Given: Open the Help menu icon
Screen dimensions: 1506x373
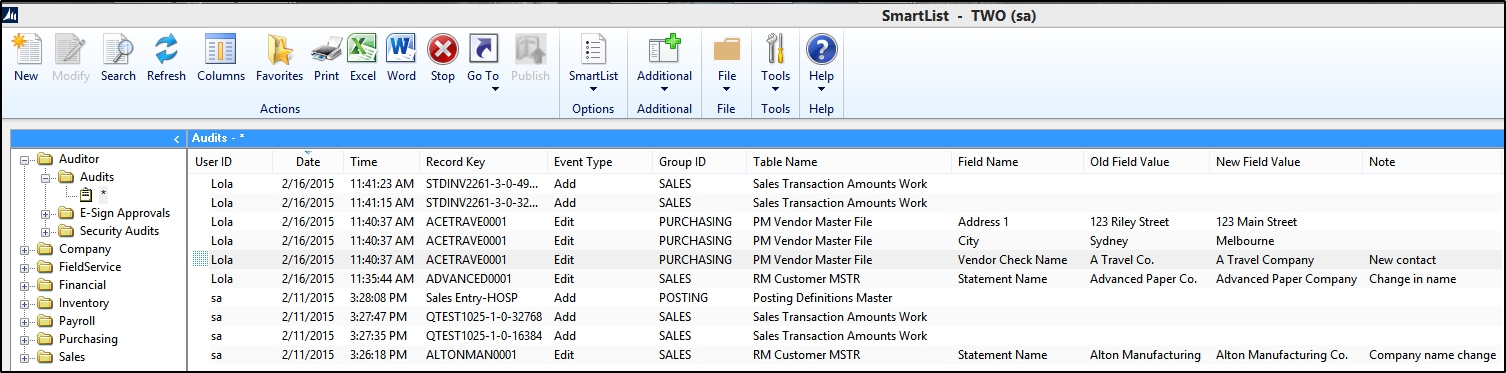Looking at the screenshot, I should (x=821, y=50).
